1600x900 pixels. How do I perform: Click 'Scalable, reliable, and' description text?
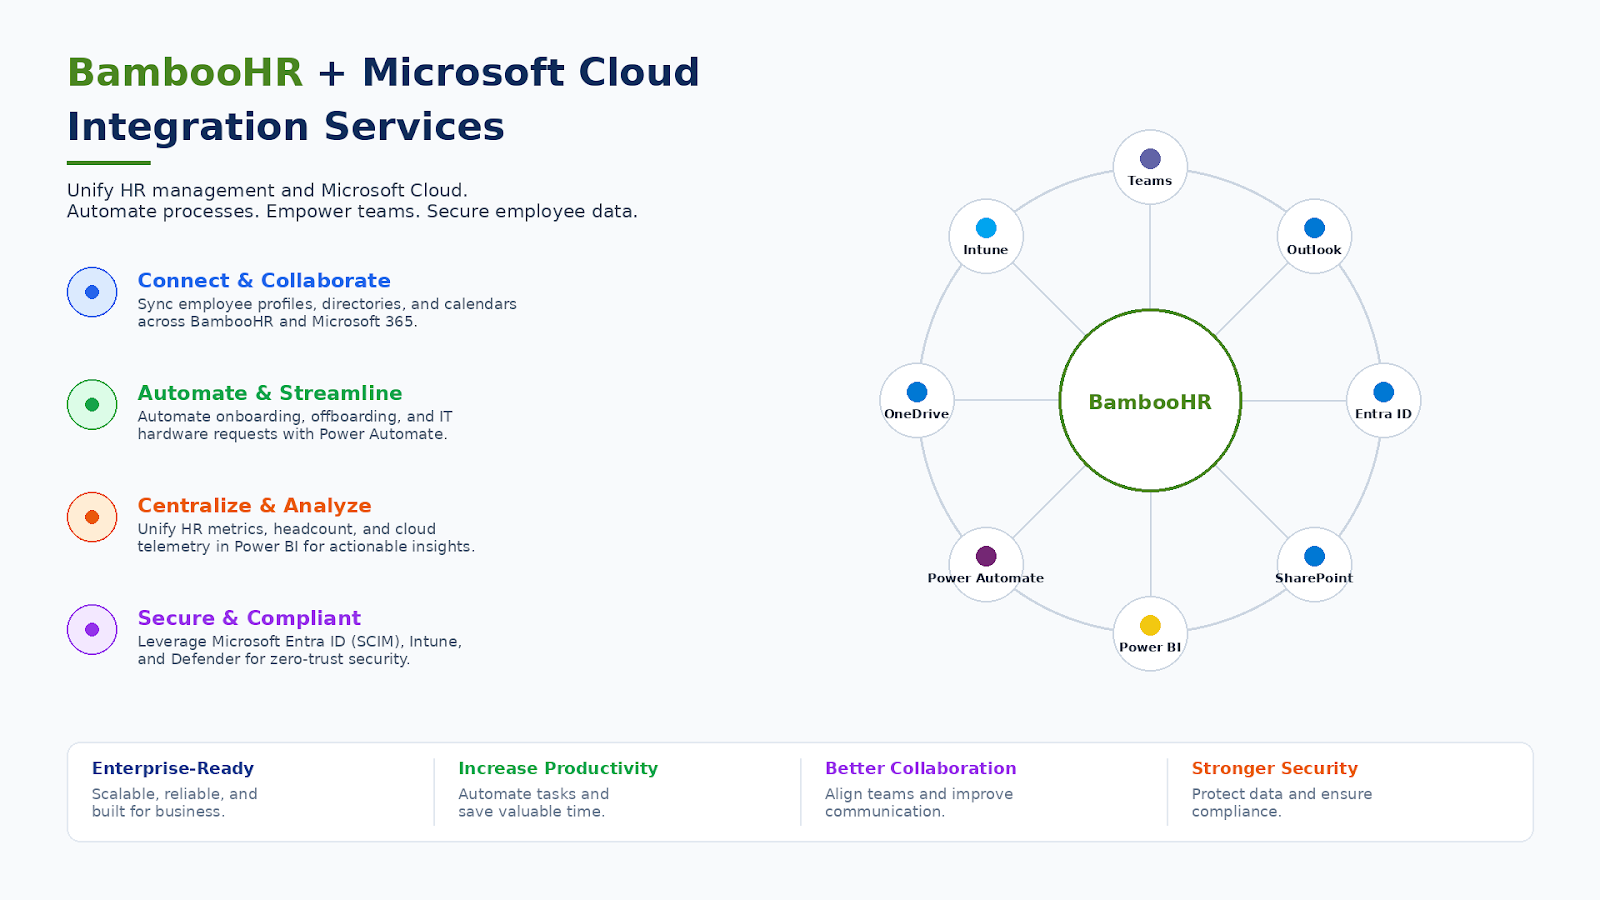click(x=175, y=794)
